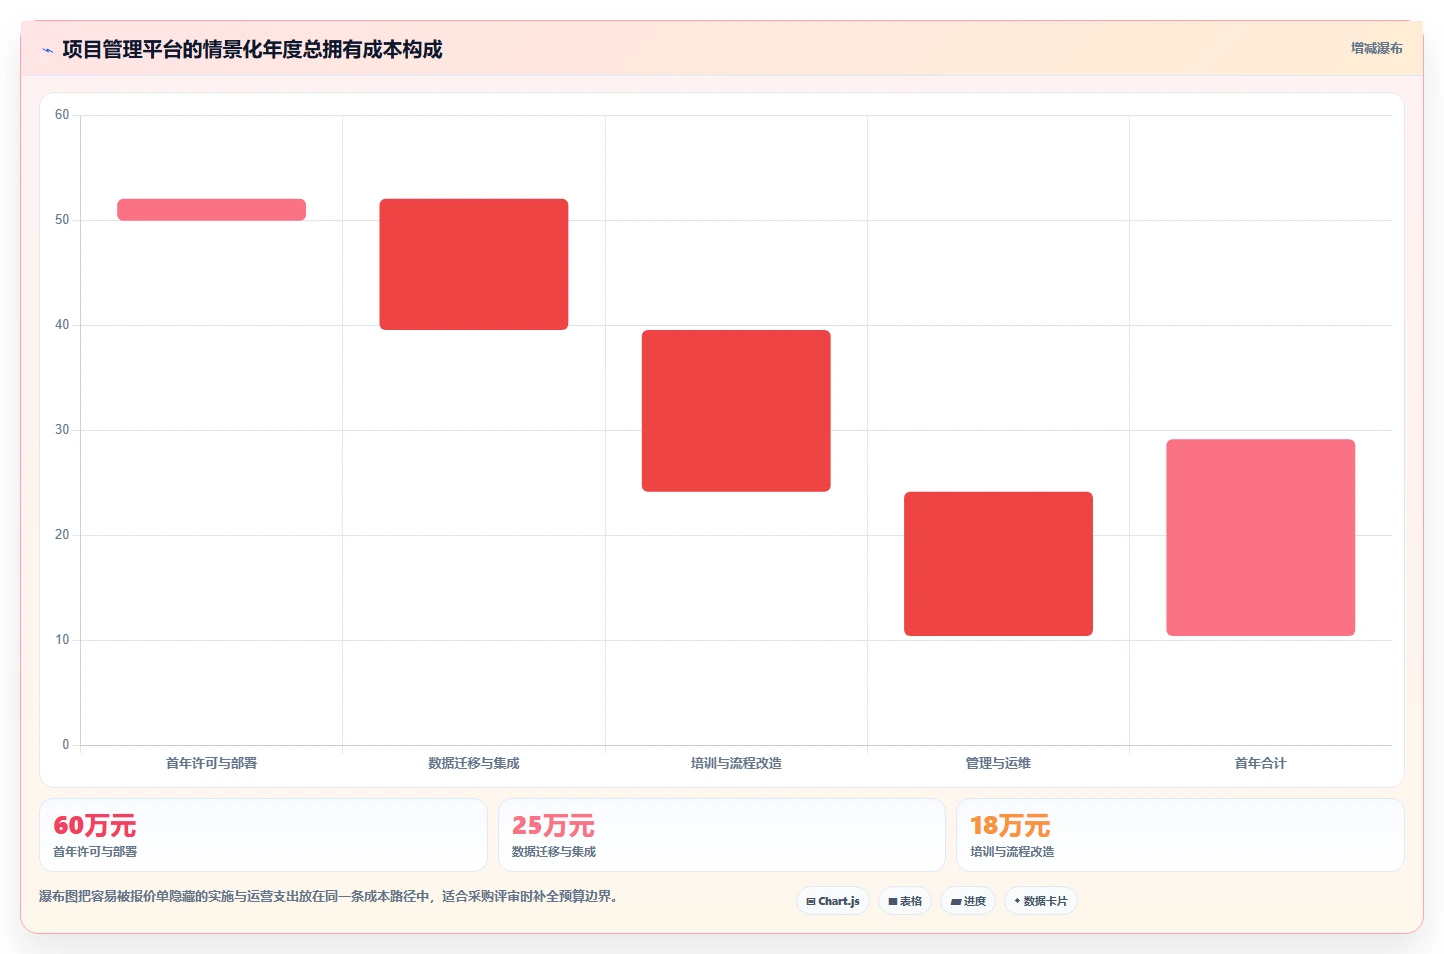Click the x-axis label 管理与运维
Screen dimensions: 1444x954
click(998, 763)
